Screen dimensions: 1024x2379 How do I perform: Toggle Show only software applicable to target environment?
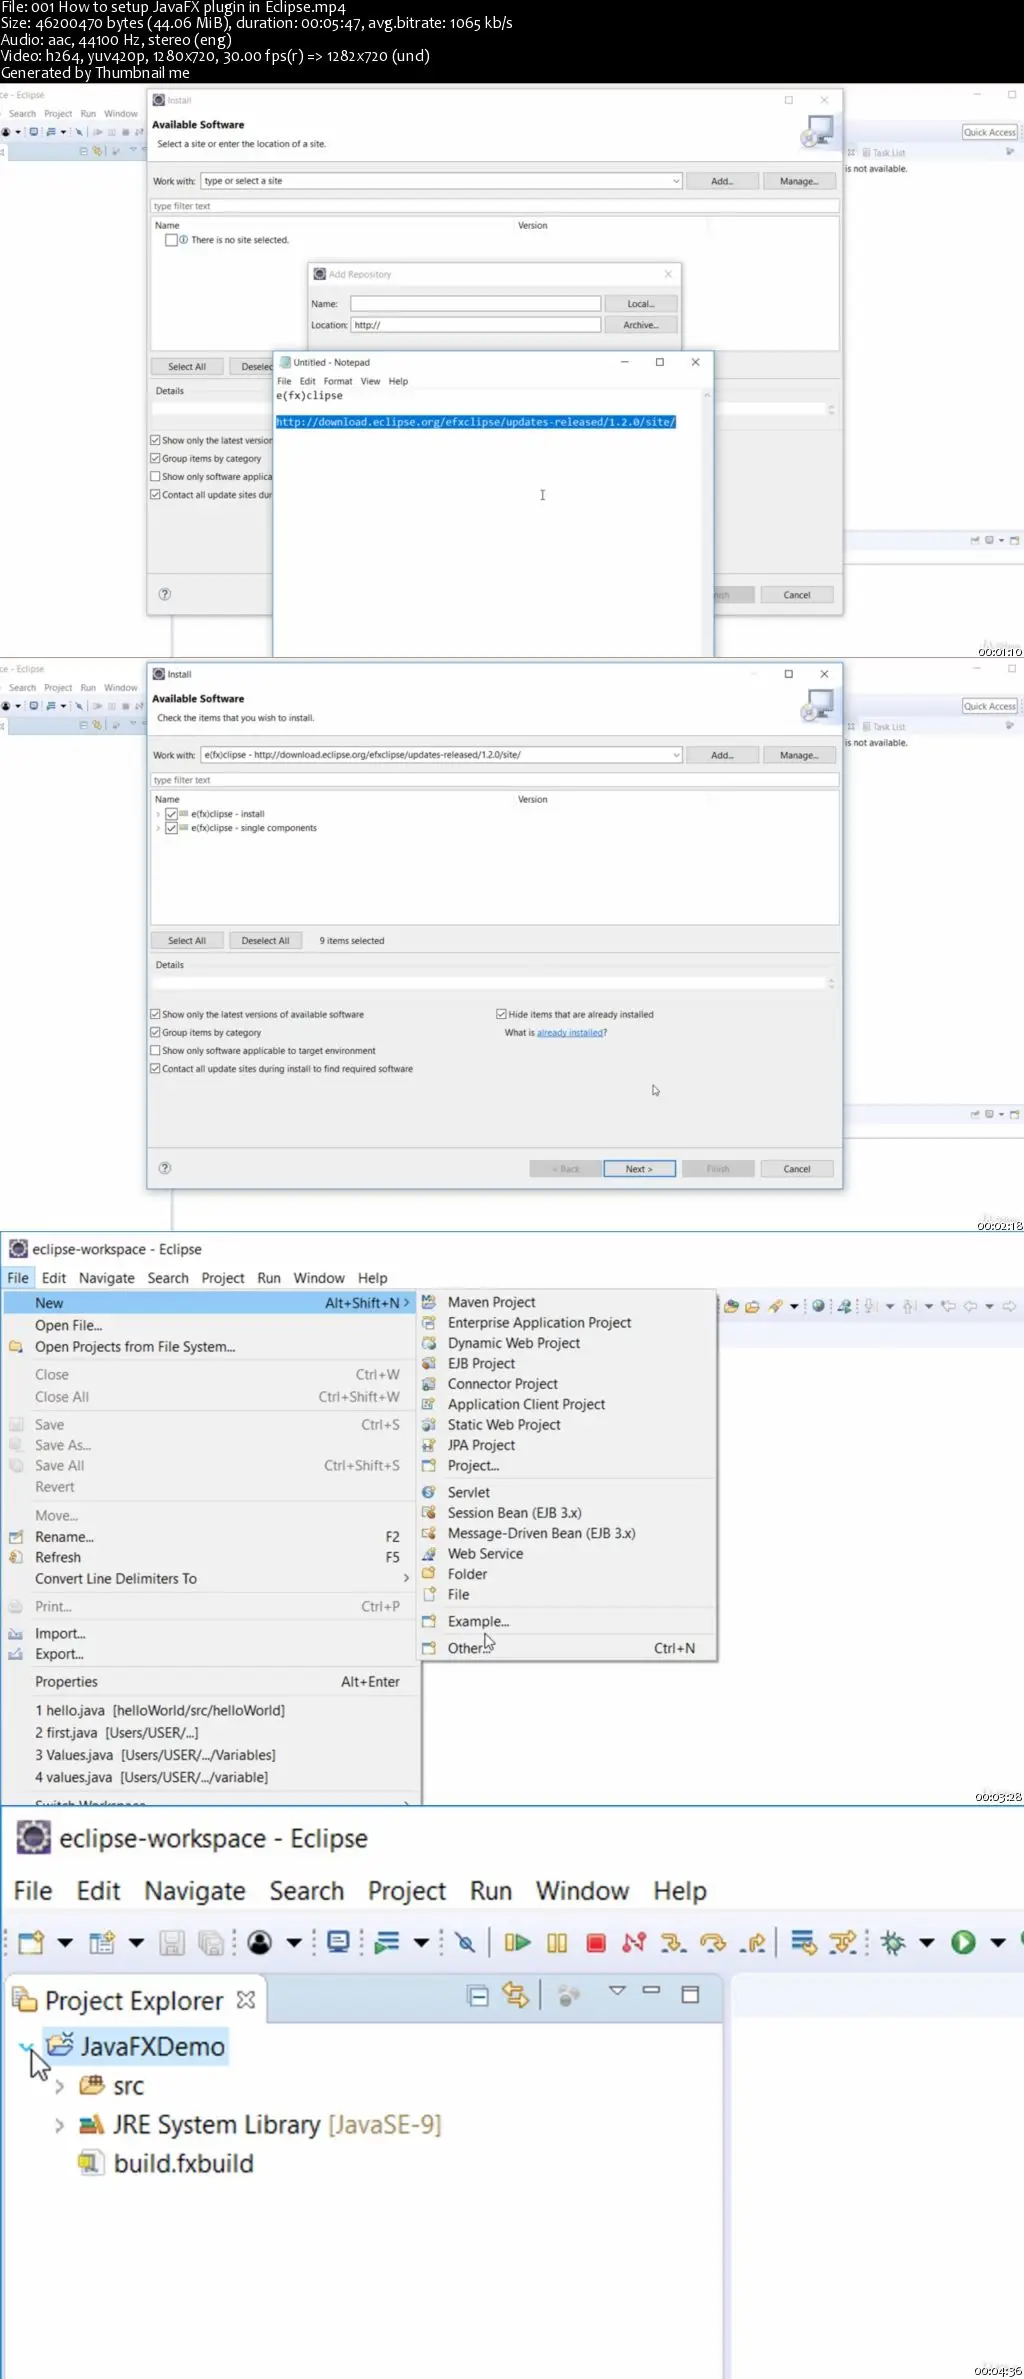155,1050
